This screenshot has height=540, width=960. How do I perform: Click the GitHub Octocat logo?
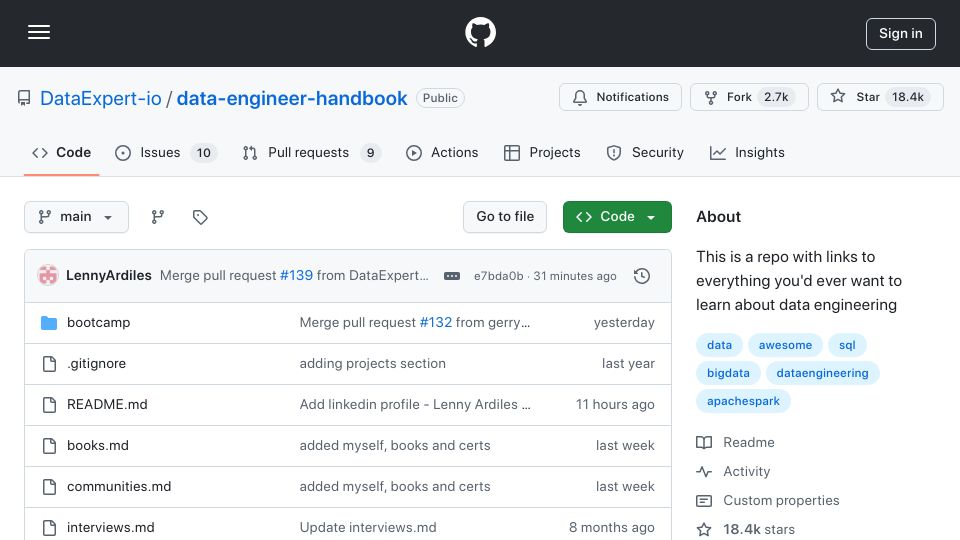[480, 32]
